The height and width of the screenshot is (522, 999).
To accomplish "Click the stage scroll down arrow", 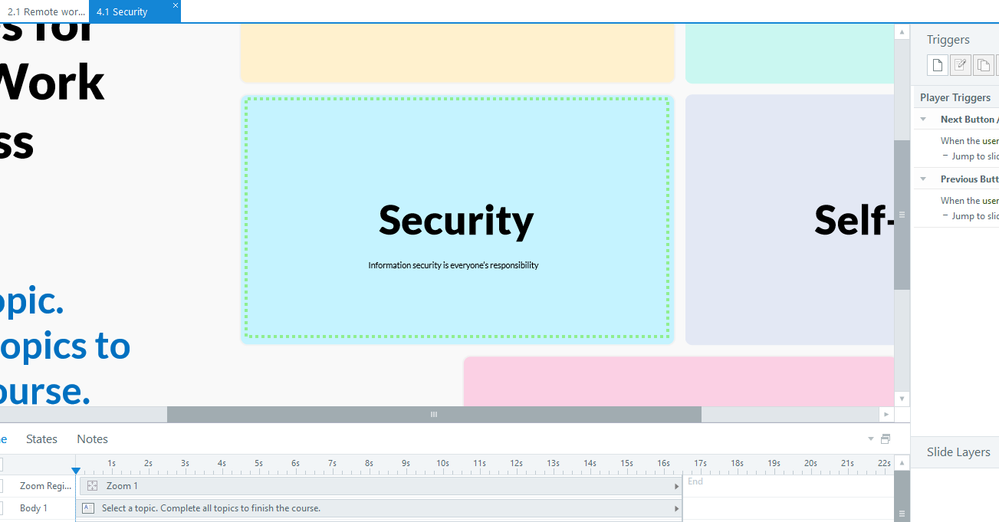I will 902,399.
